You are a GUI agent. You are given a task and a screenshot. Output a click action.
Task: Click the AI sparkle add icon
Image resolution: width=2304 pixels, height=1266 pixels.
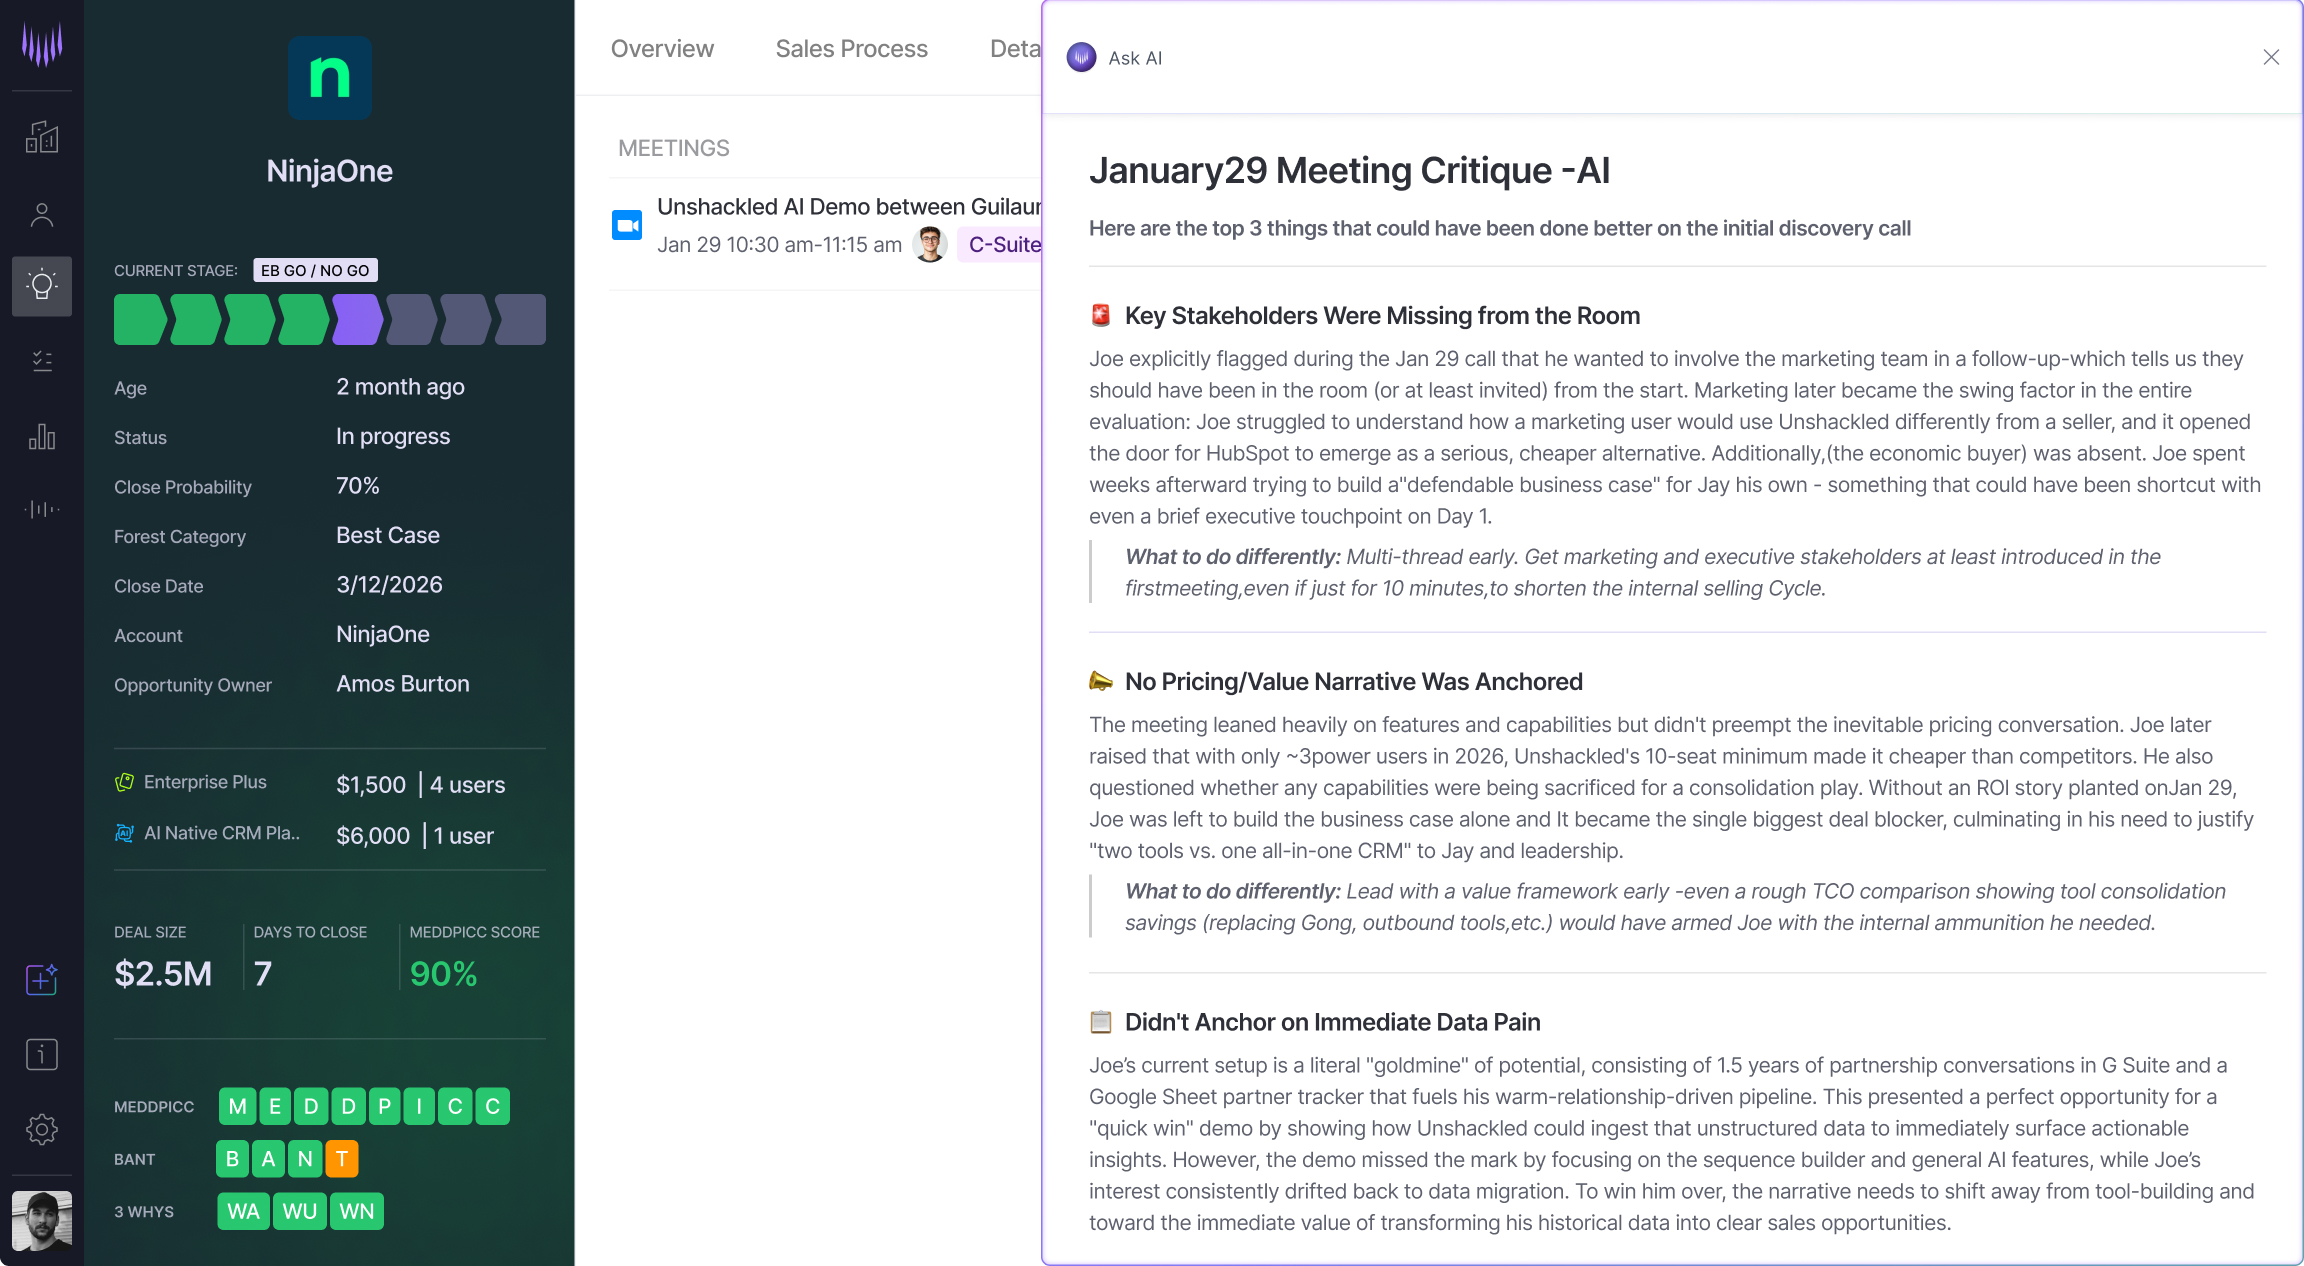42,979
